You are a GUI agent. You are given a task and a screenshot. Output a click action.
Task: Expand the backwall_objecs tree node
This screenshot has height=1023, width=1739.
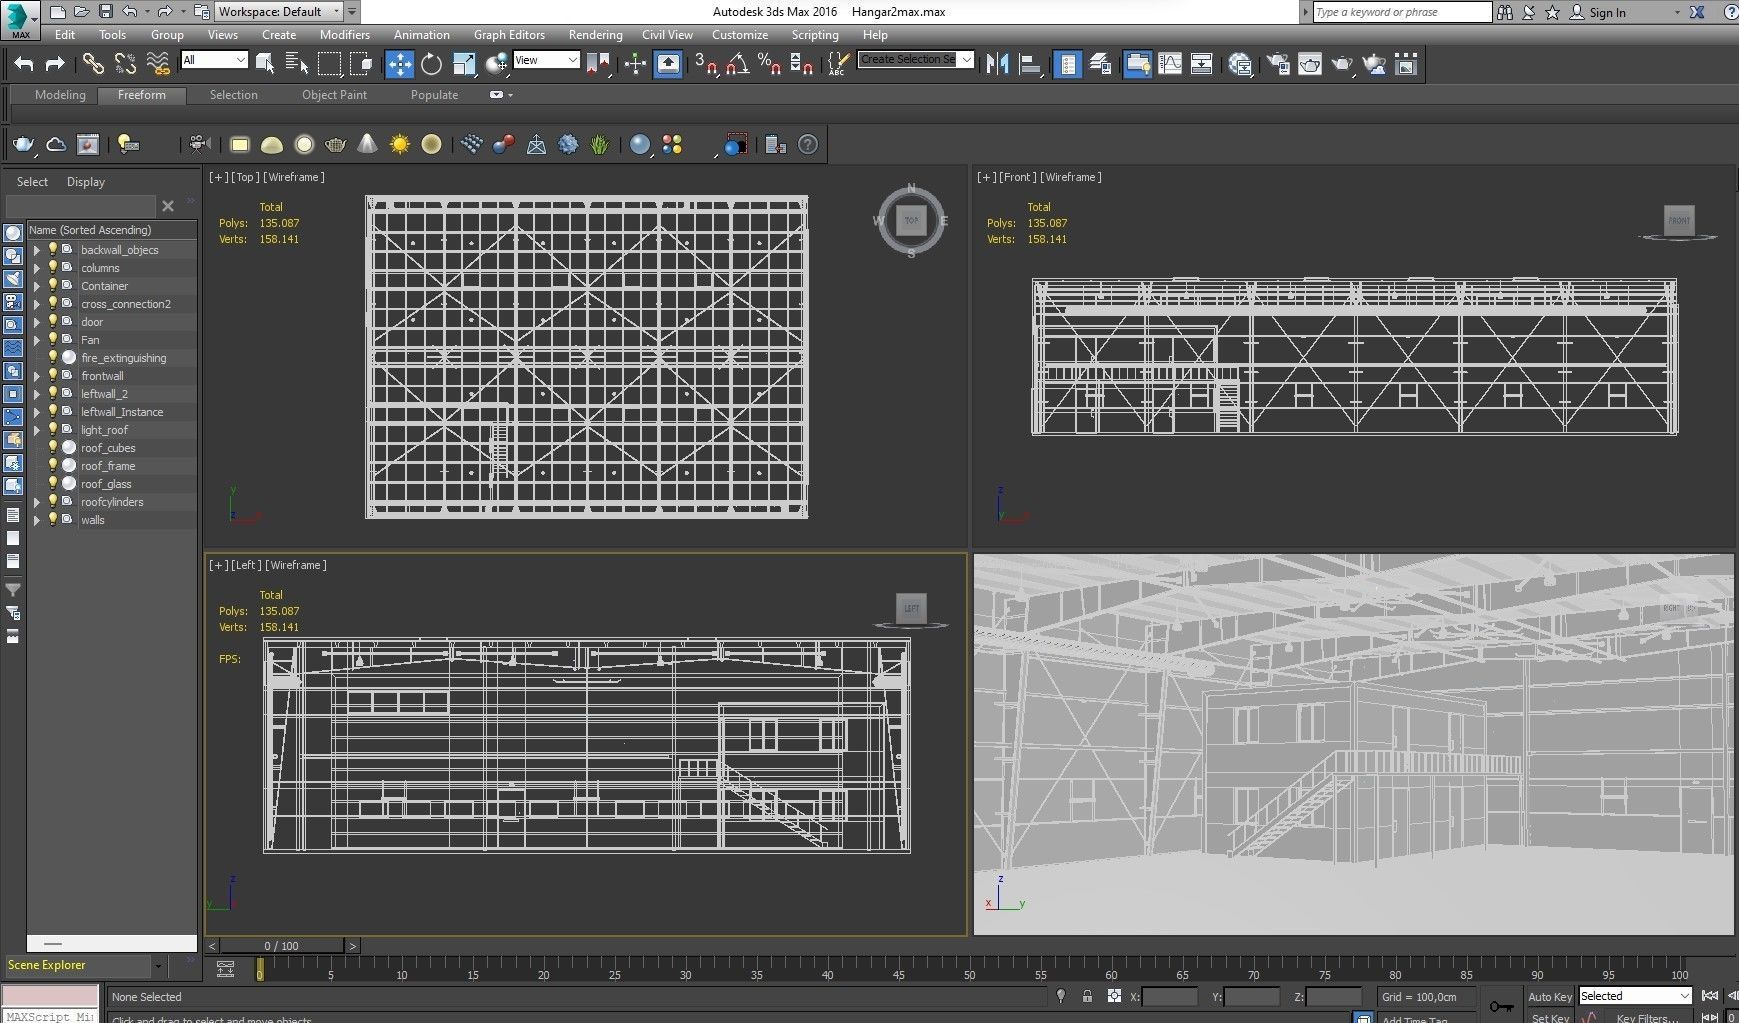pyautogui.click(x=37, y=250)
